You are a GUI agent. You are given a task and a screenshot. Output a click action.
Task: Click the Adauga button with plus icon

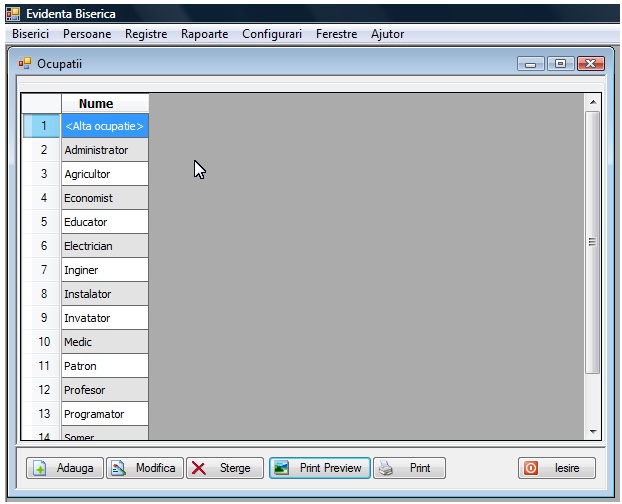point(65,468)
